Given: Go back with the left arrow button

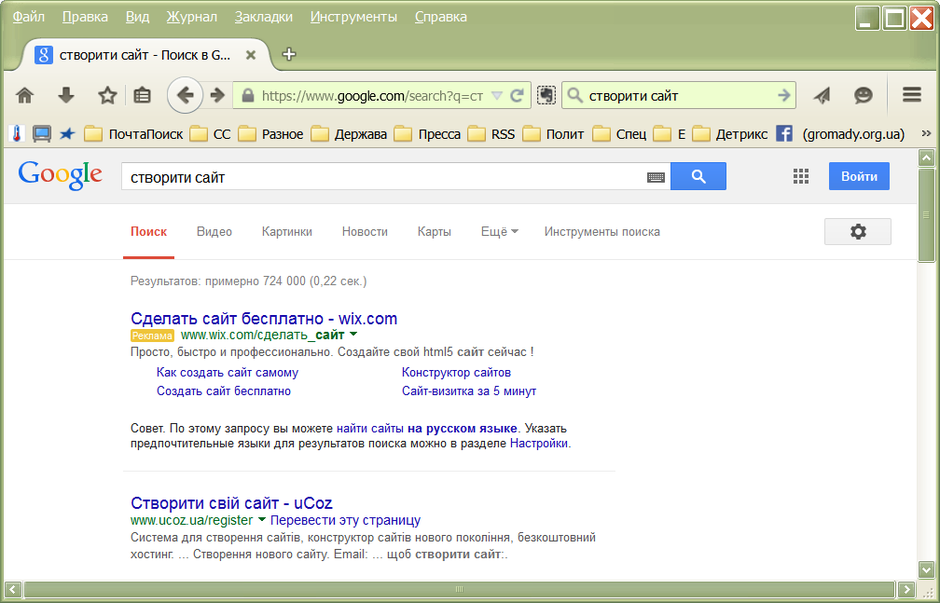Looking at the screenshot, I should (x=185, y=95).
